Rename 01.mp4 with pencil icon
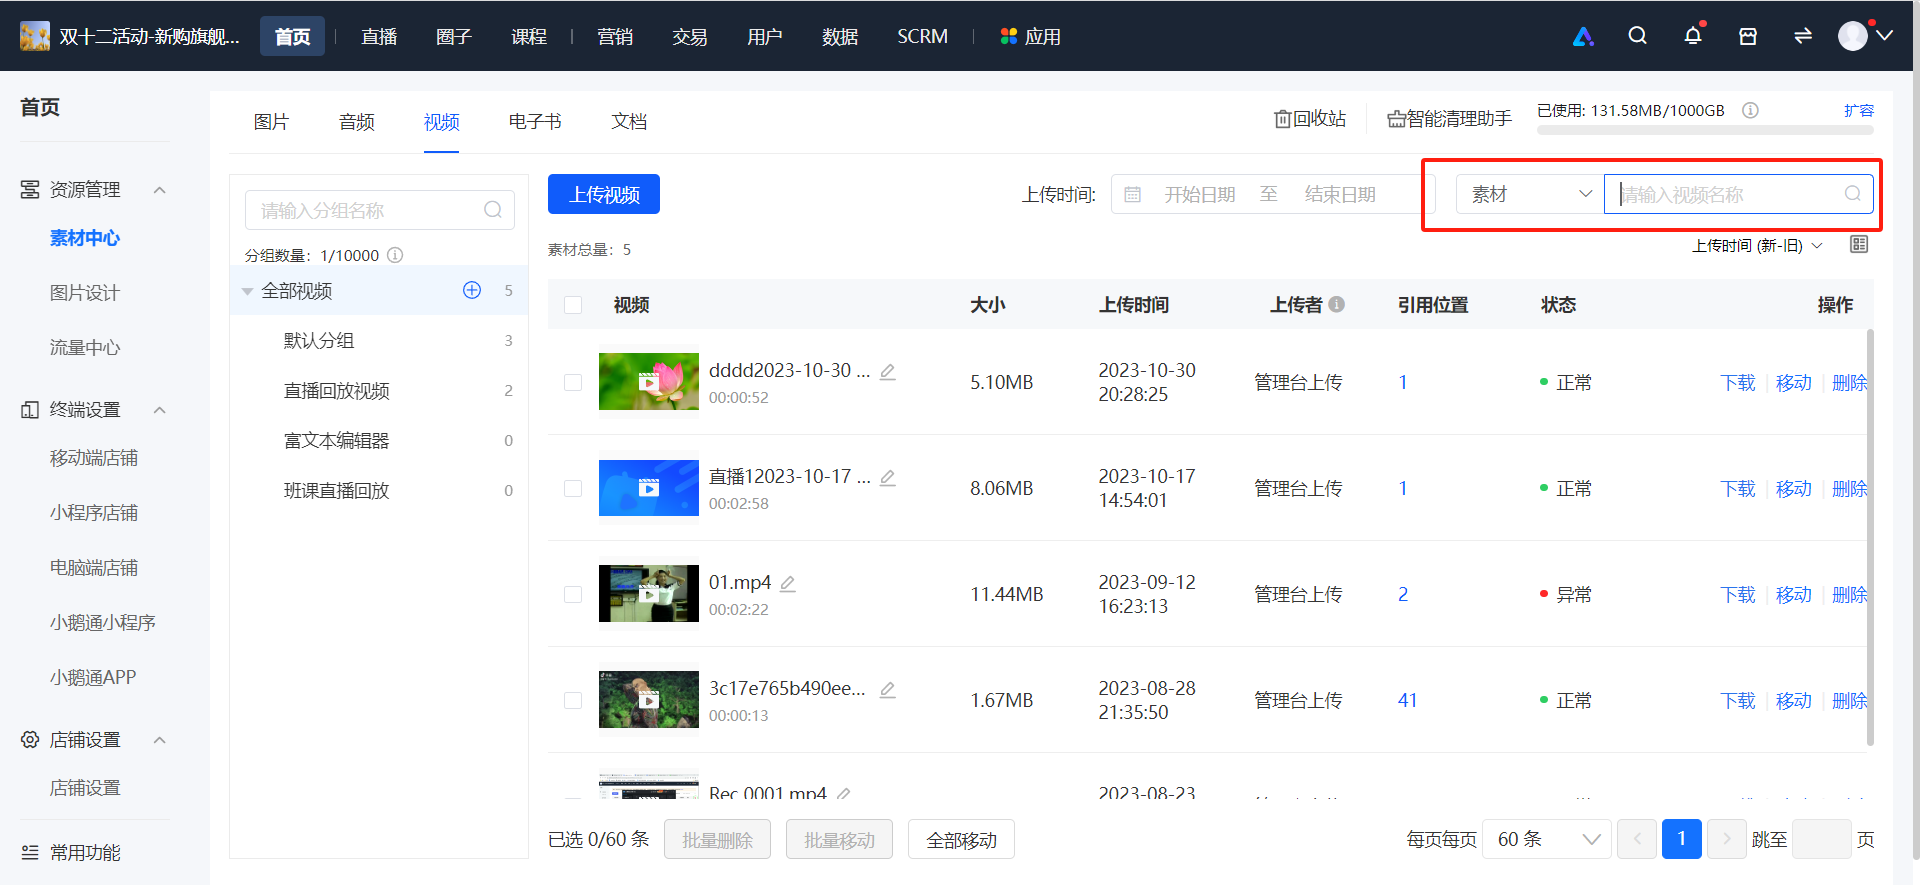Image resolution: width=1920 pixels, height=885 pixels. [788, 583]
